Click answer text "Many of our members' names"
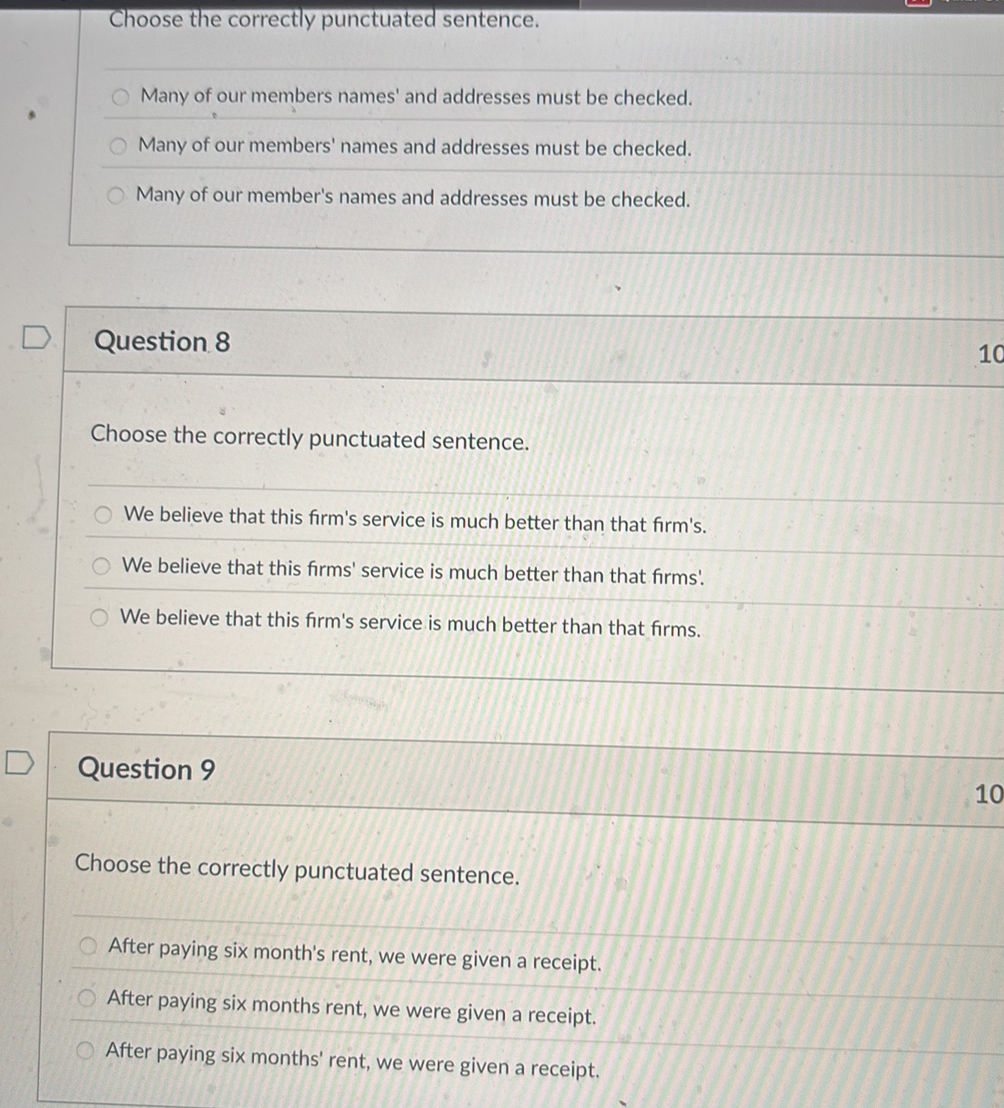 point(415,147)
